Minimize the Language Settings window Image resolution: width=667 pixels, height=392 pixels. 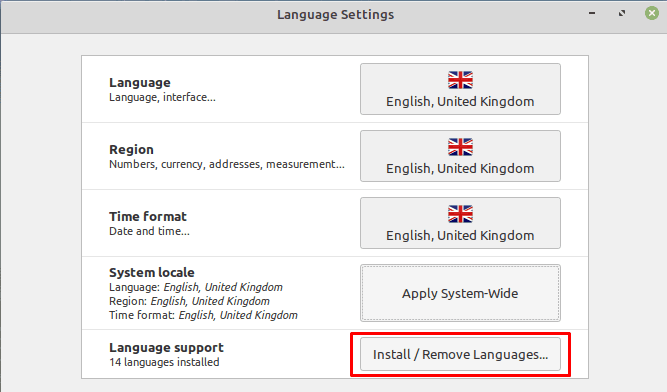pos(592,13)
